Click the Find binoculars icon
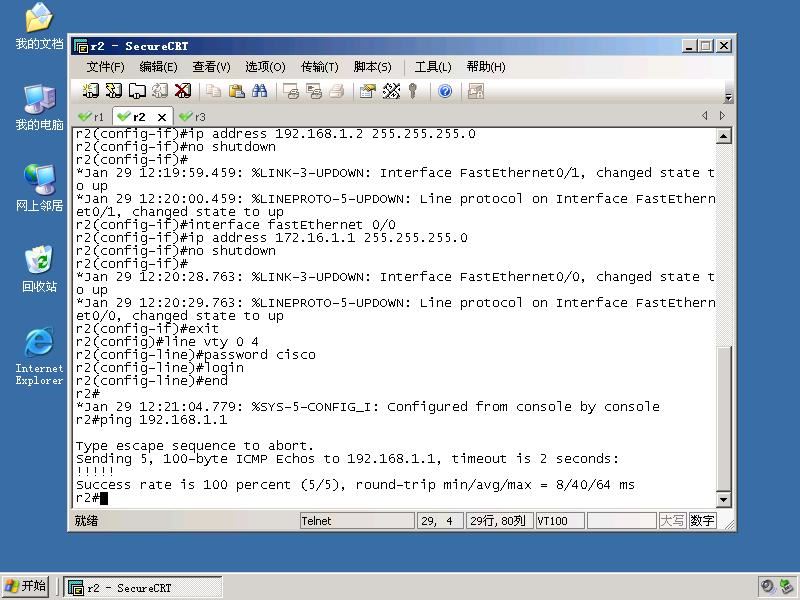 [x=259, y=91]
